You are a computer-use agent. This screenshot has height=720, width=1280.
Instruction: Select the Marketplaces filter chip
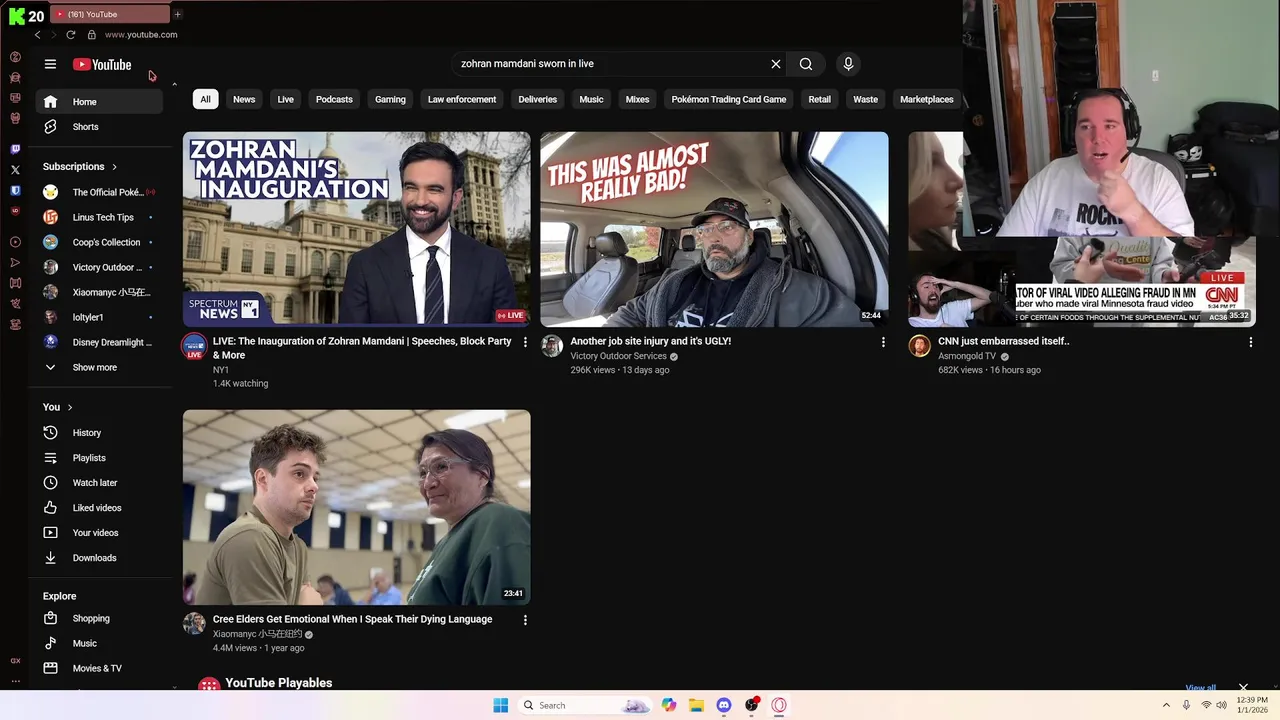927,100
